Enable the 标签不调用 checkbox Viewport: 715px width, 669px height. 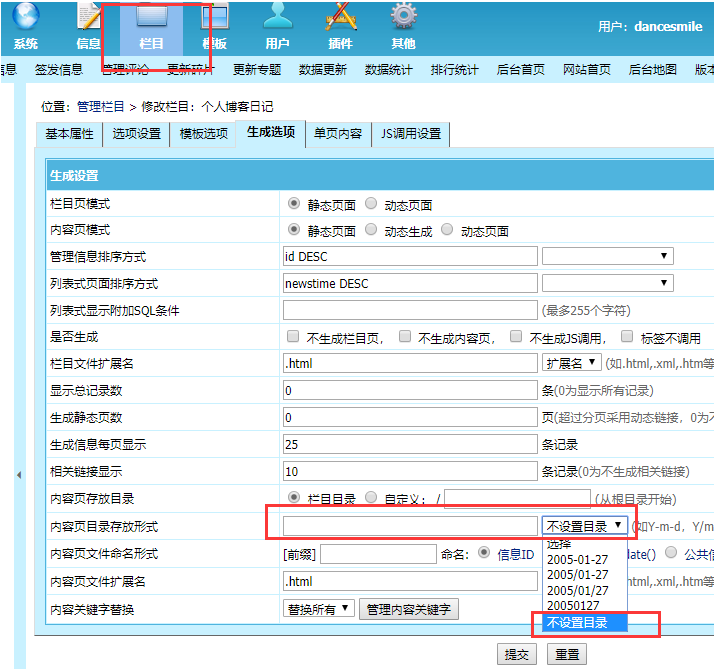(x=627, y=337)
